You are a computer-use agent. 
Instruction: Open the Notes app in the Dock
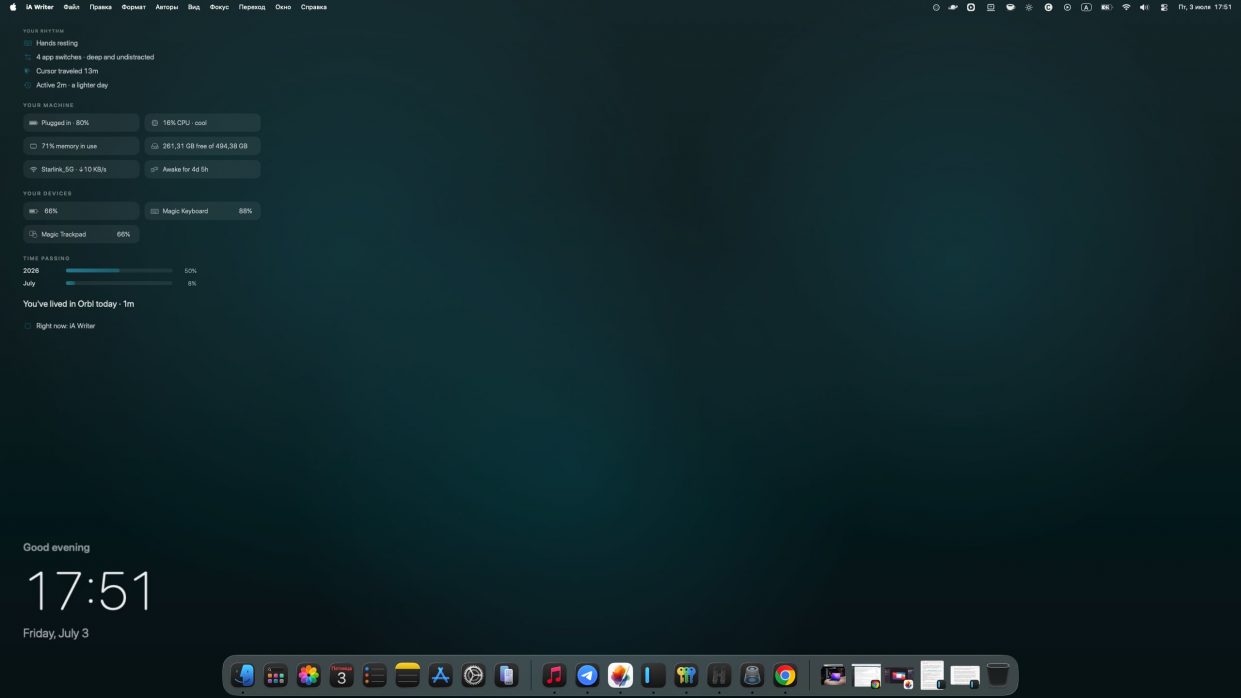coord(408,676)
